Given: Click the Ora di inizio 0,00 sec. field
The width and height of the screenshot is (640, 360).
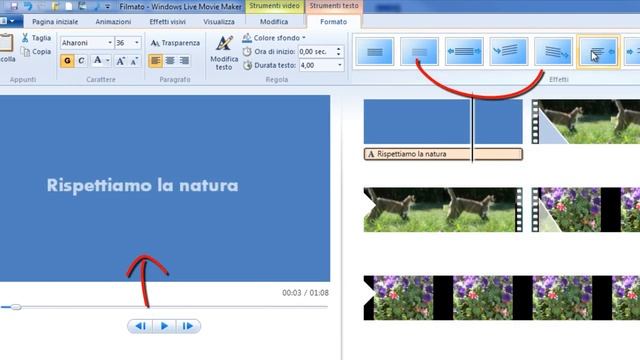Looking at the screenshot, I should 317,52.
